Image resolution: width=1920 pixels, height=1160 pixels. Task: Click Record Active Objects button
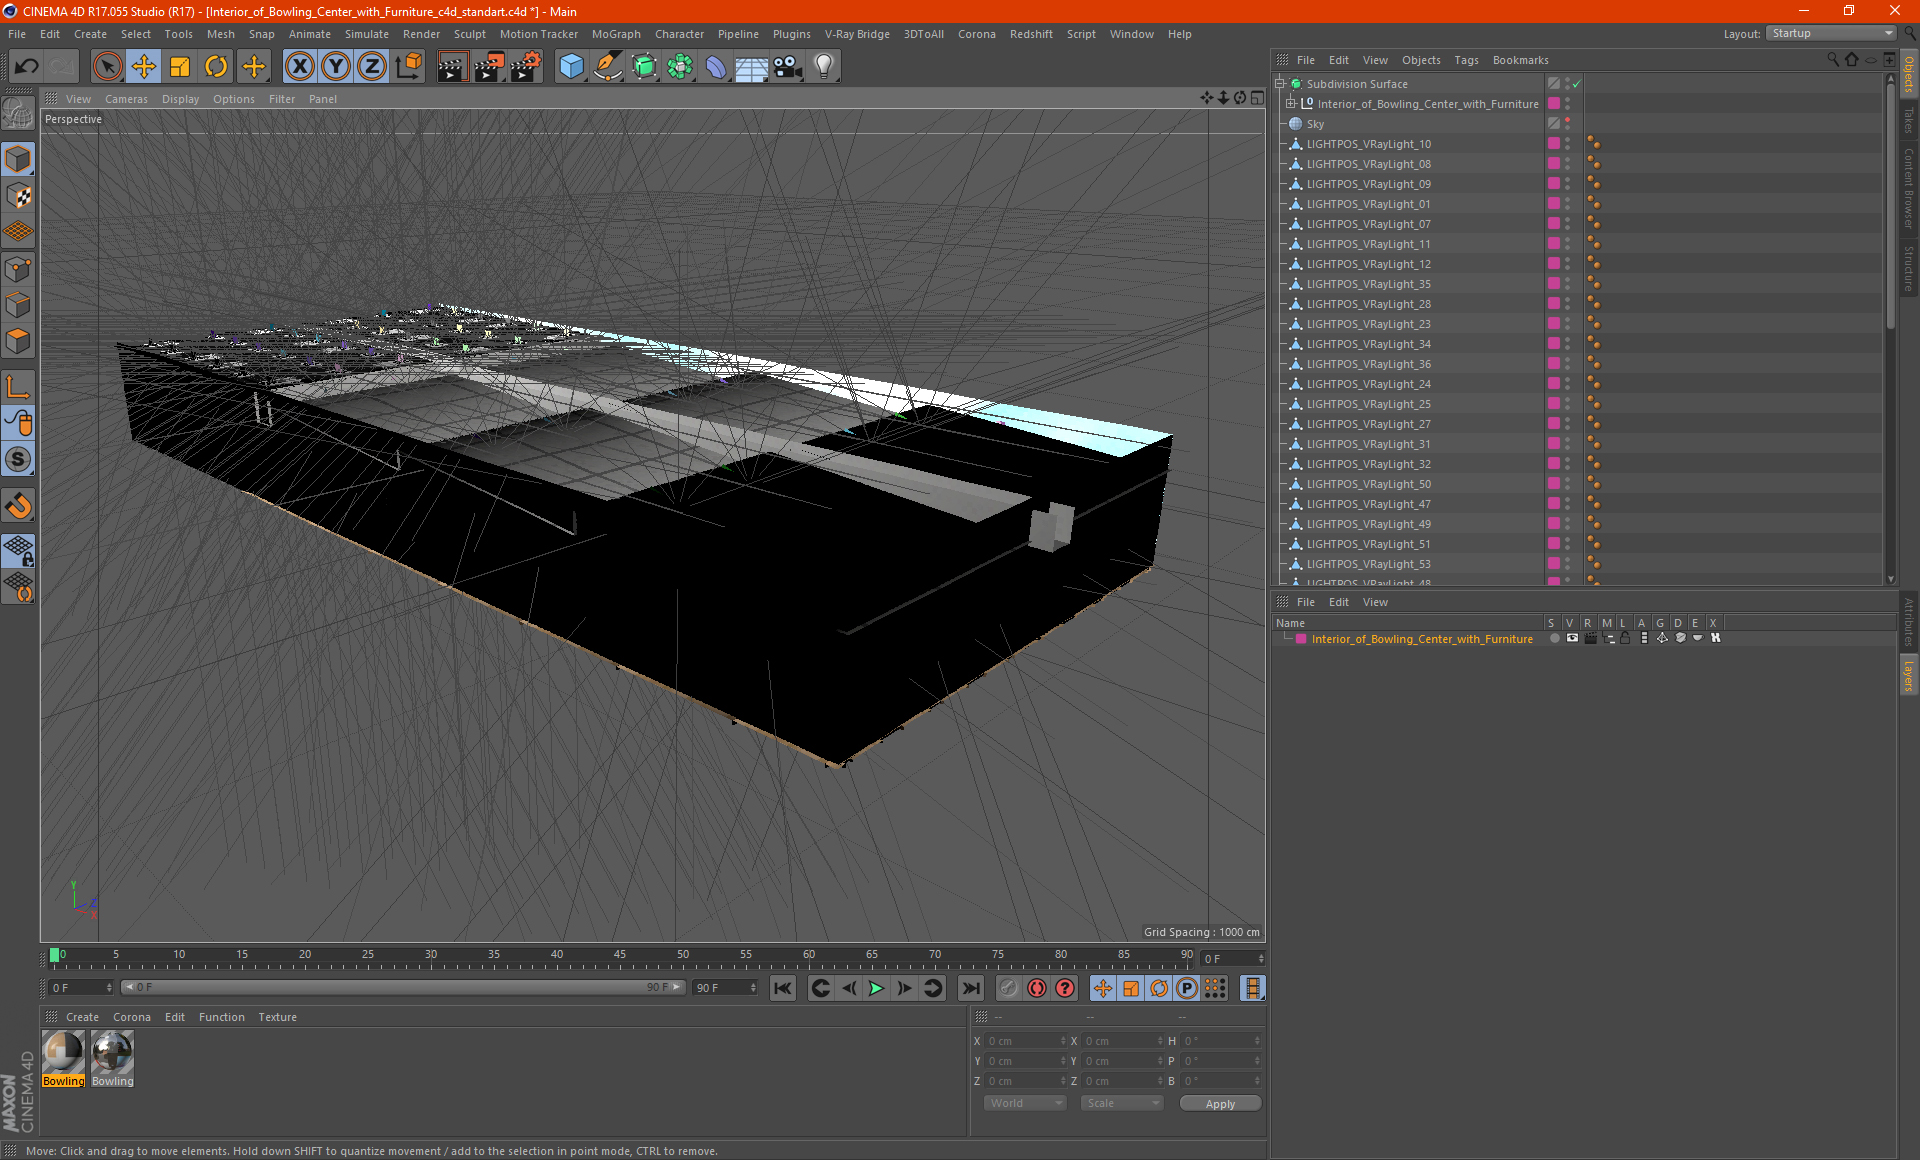tap(1009, 988)
